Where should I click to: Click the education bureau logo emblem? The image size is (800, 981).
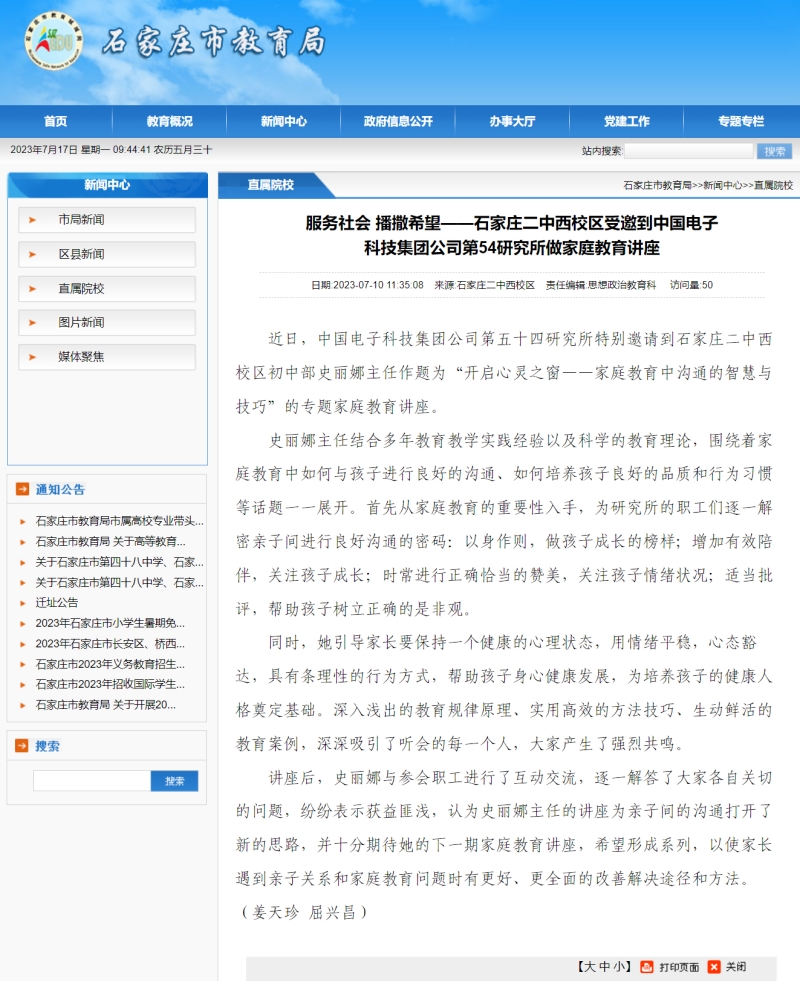click(54, 42)
